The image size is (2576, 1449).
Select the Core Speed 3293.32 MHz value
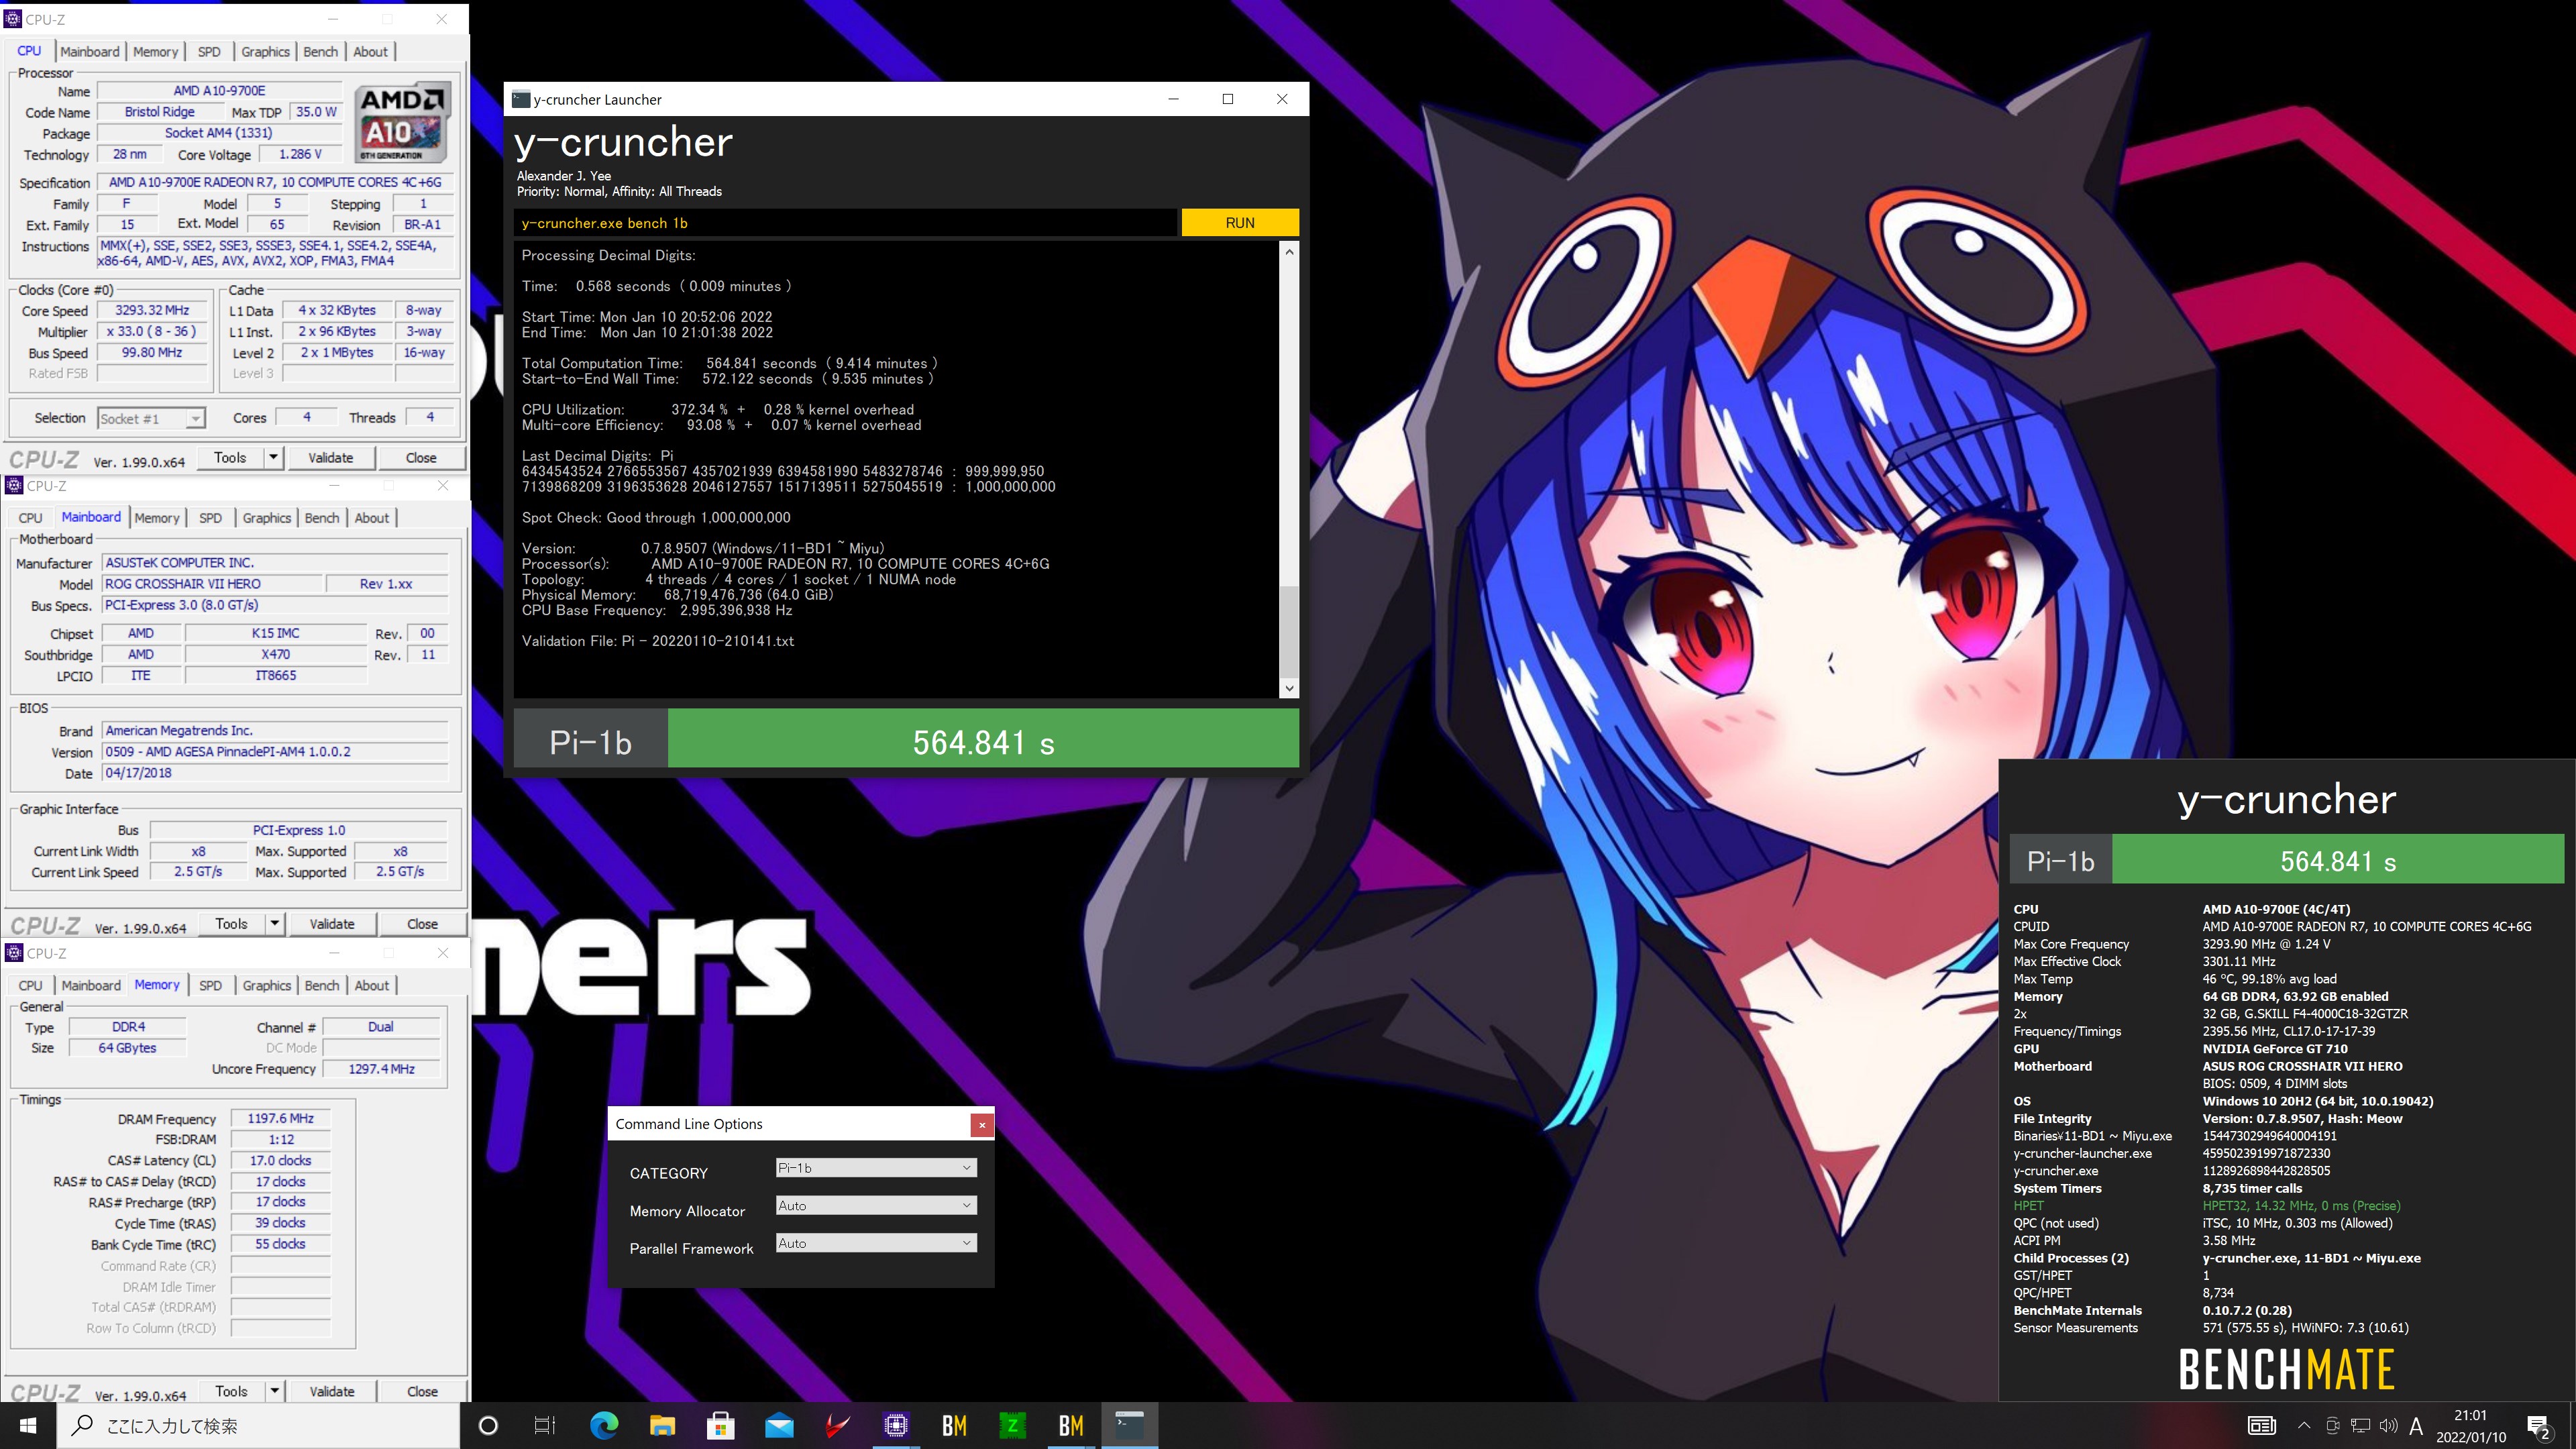152,310
